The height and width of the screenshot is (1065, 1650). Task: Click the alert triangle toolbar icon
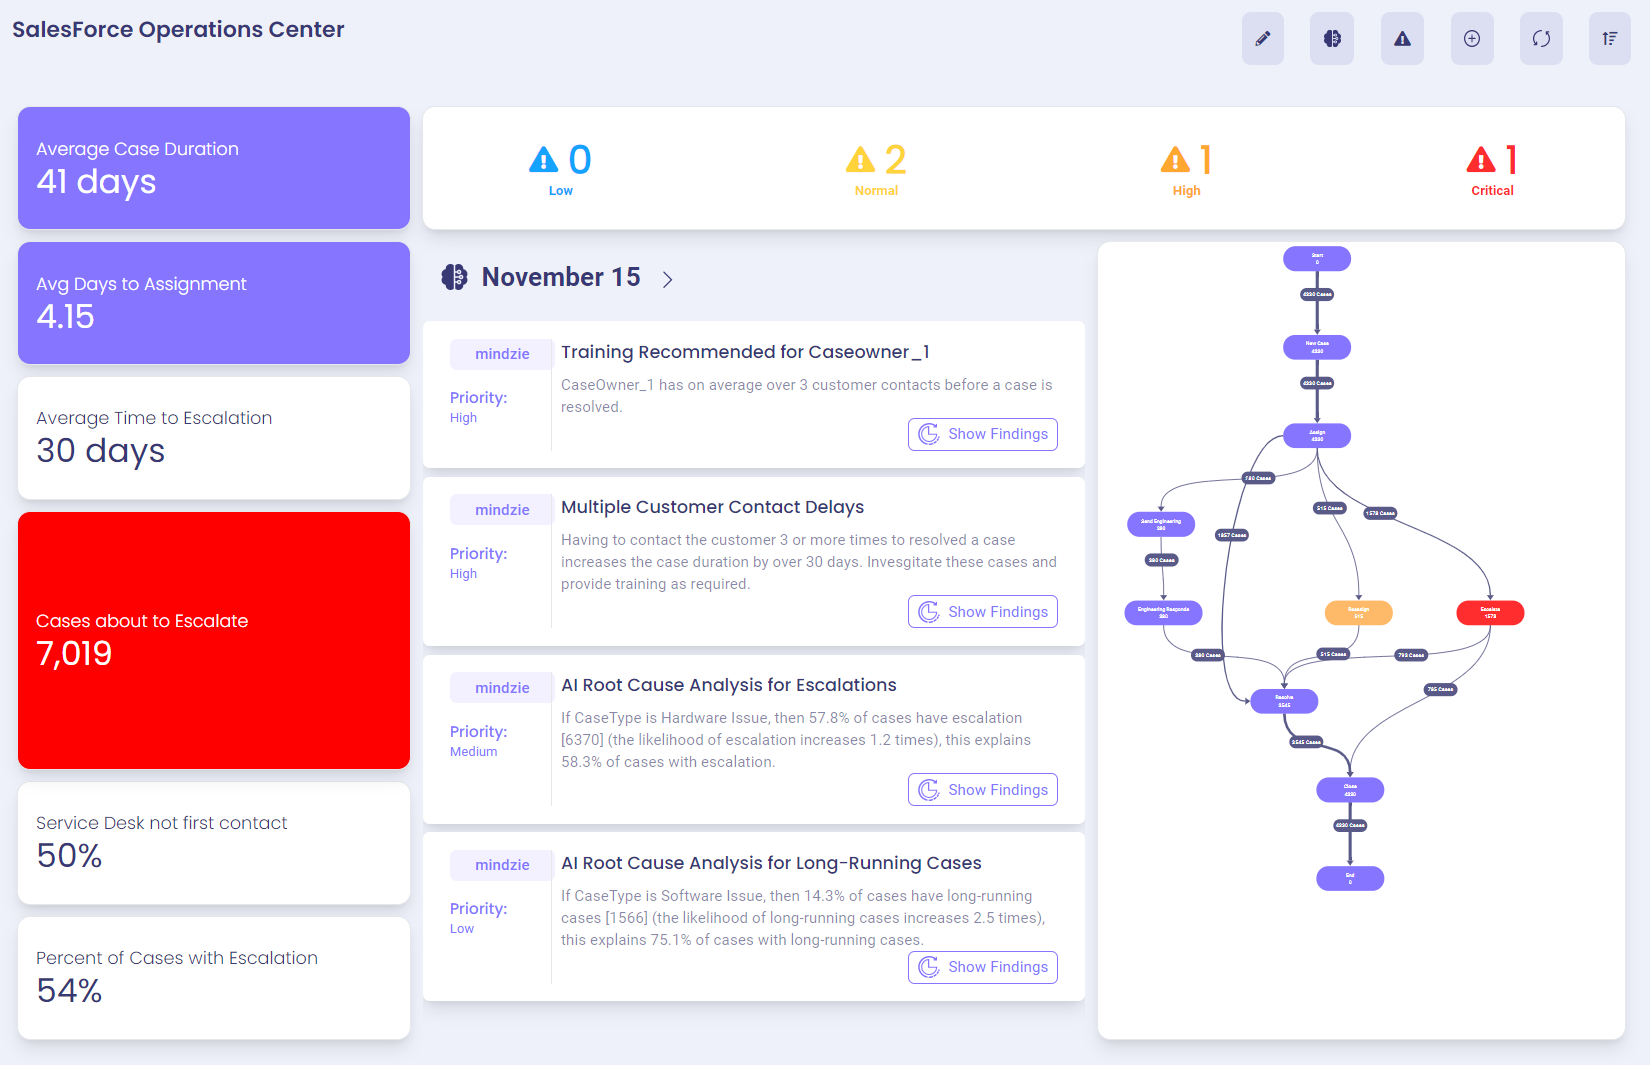[1402, 39]
